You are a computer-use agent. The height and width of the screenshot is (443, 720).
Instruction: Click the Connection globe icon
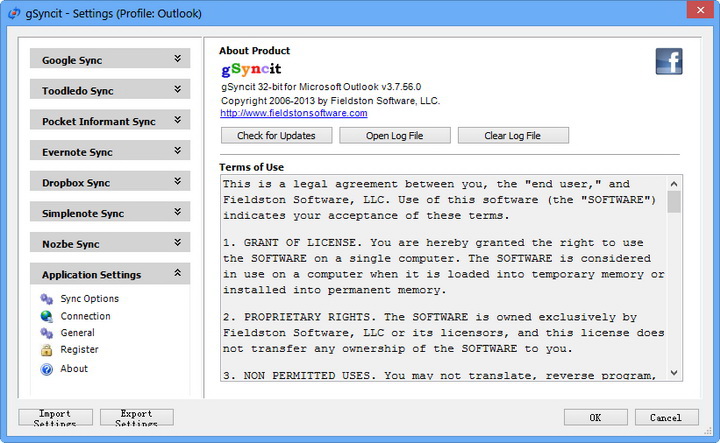(47, 316)
